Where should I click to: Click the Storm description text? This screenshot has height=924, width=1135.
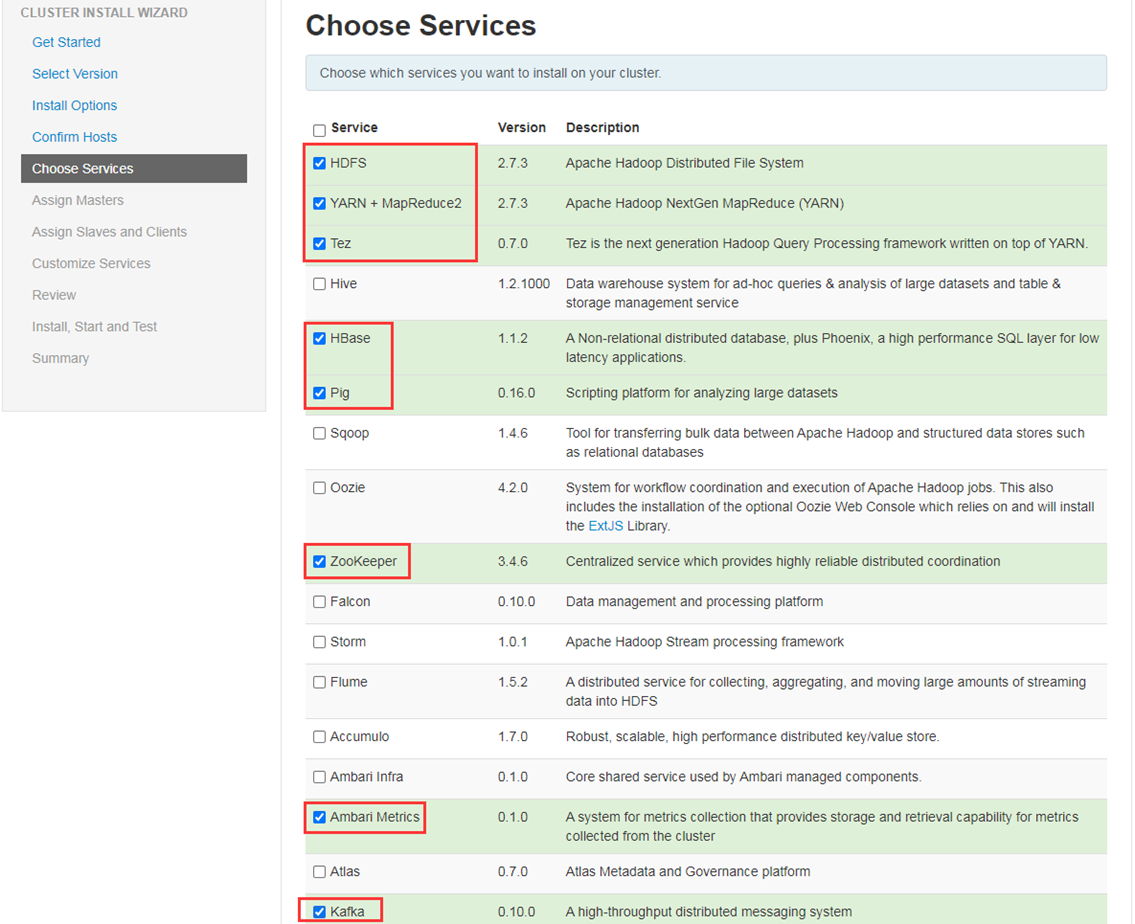point(704,642)
